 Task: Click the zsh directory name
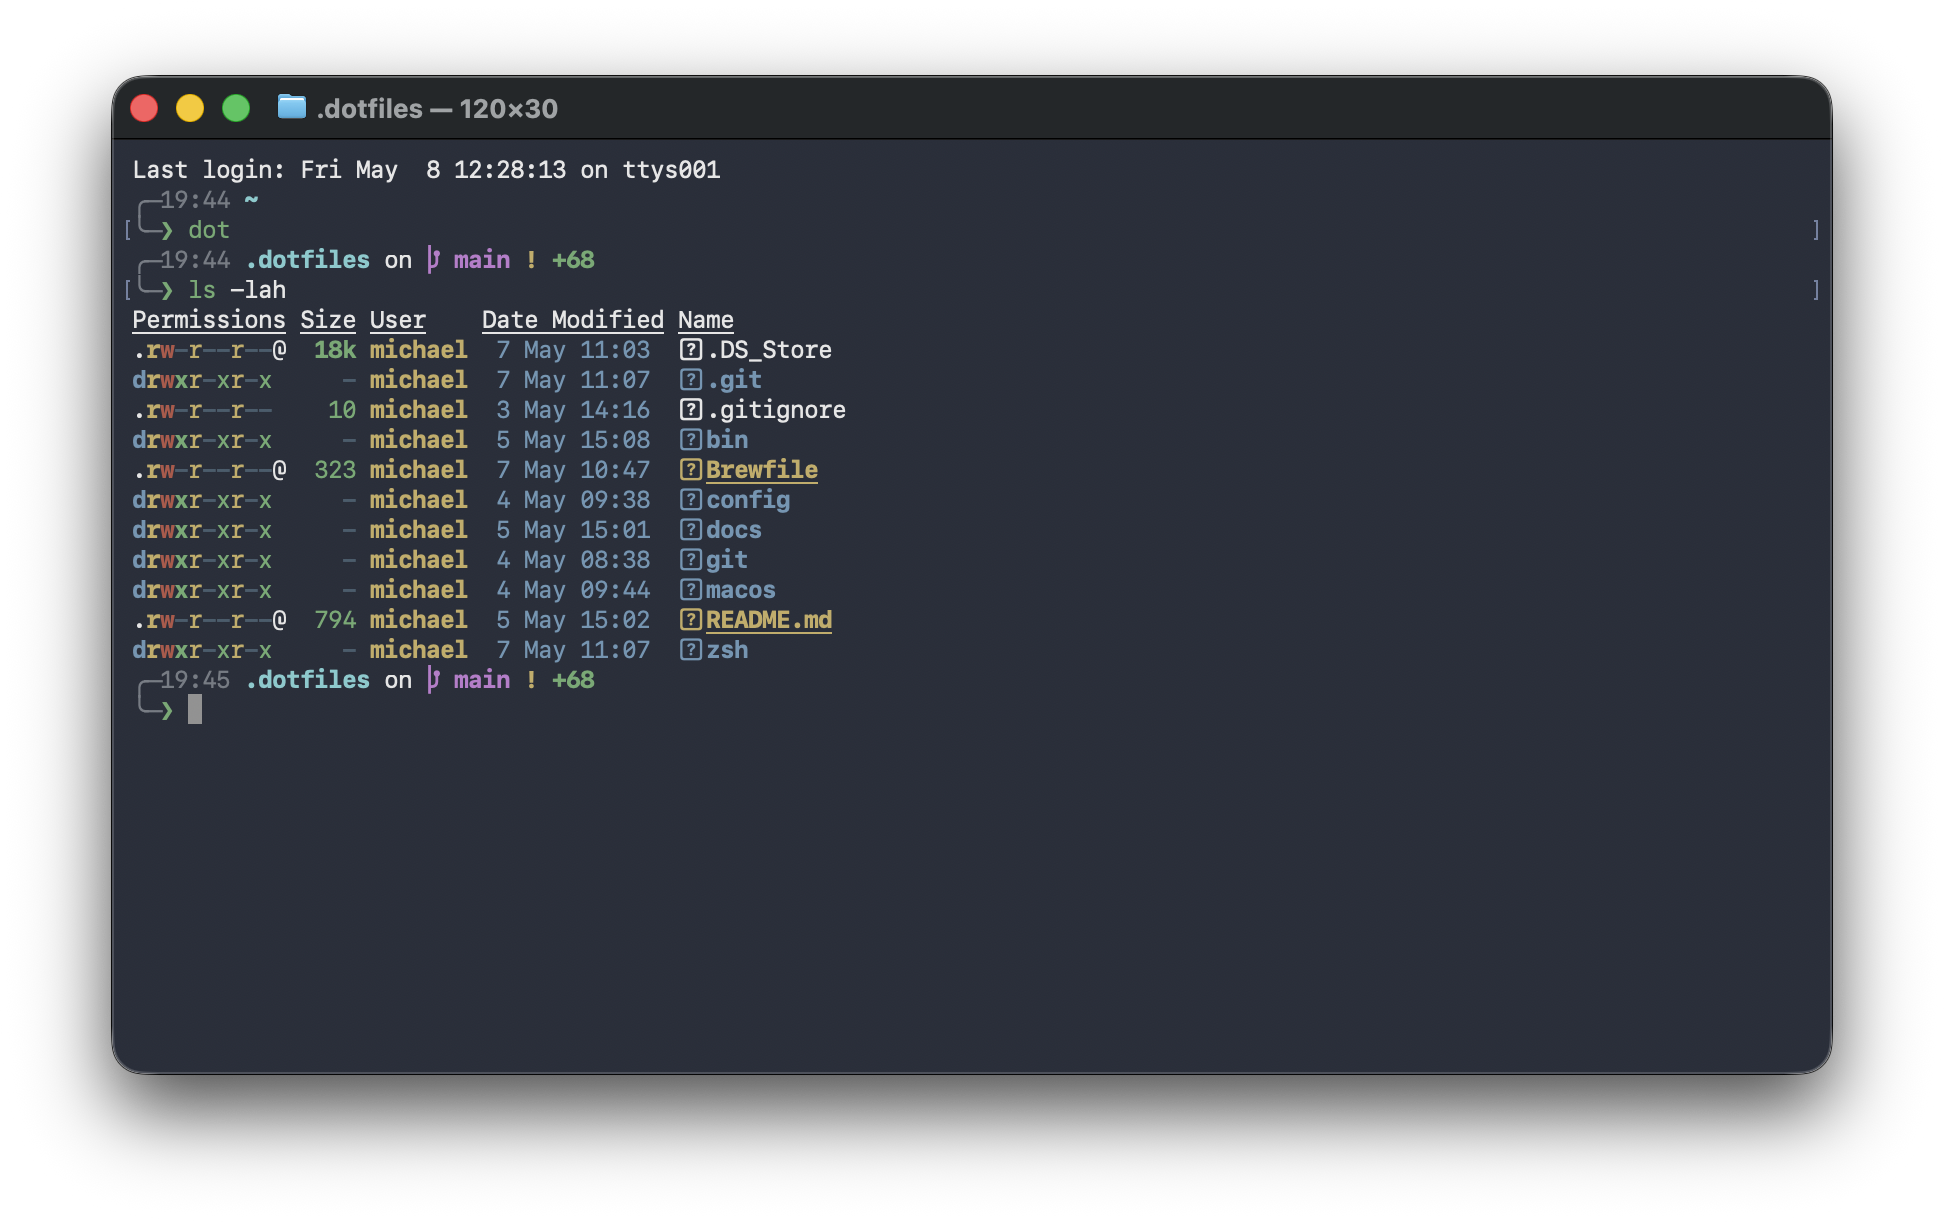[x=727, y=650]
